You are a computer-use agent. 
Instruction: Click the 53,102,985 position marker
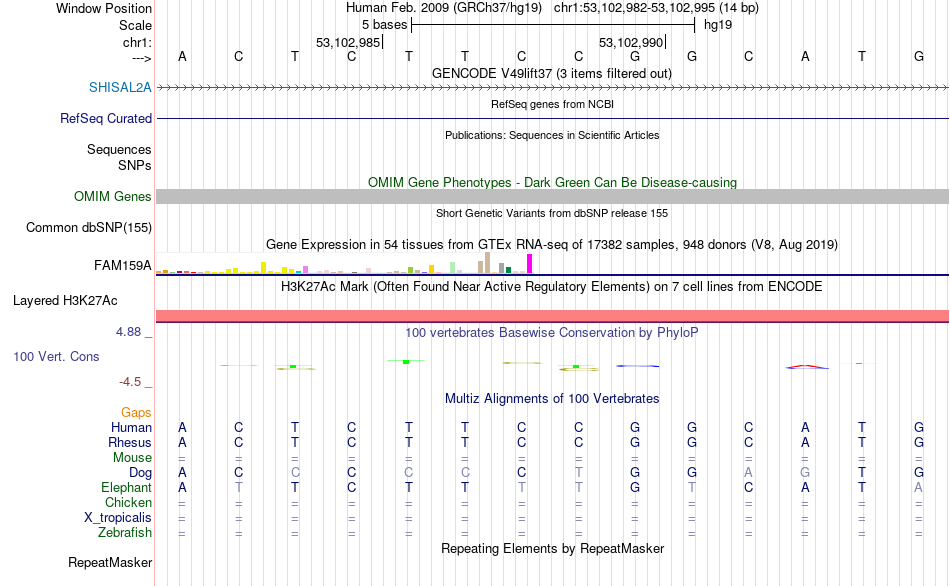(348, 42)
